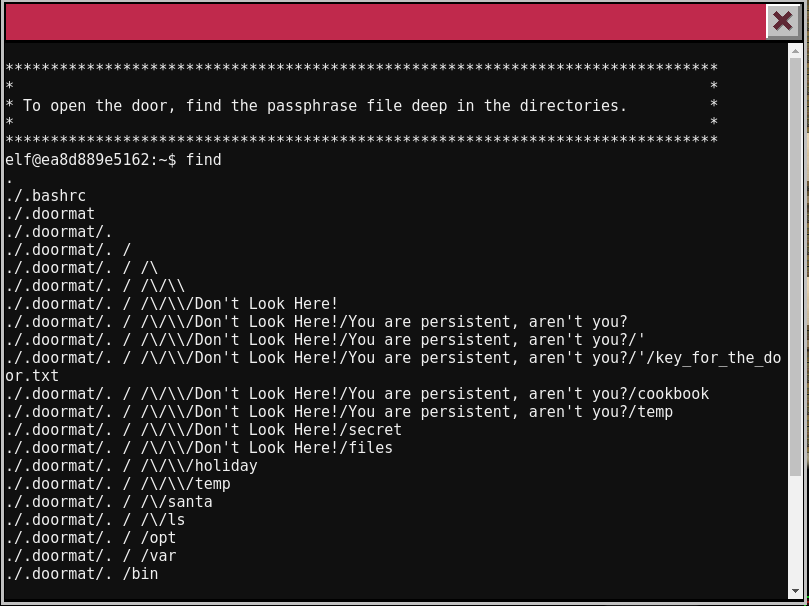Click the path ending in /opt
This screenshot has width=809, height=606.
coord(91,538)
